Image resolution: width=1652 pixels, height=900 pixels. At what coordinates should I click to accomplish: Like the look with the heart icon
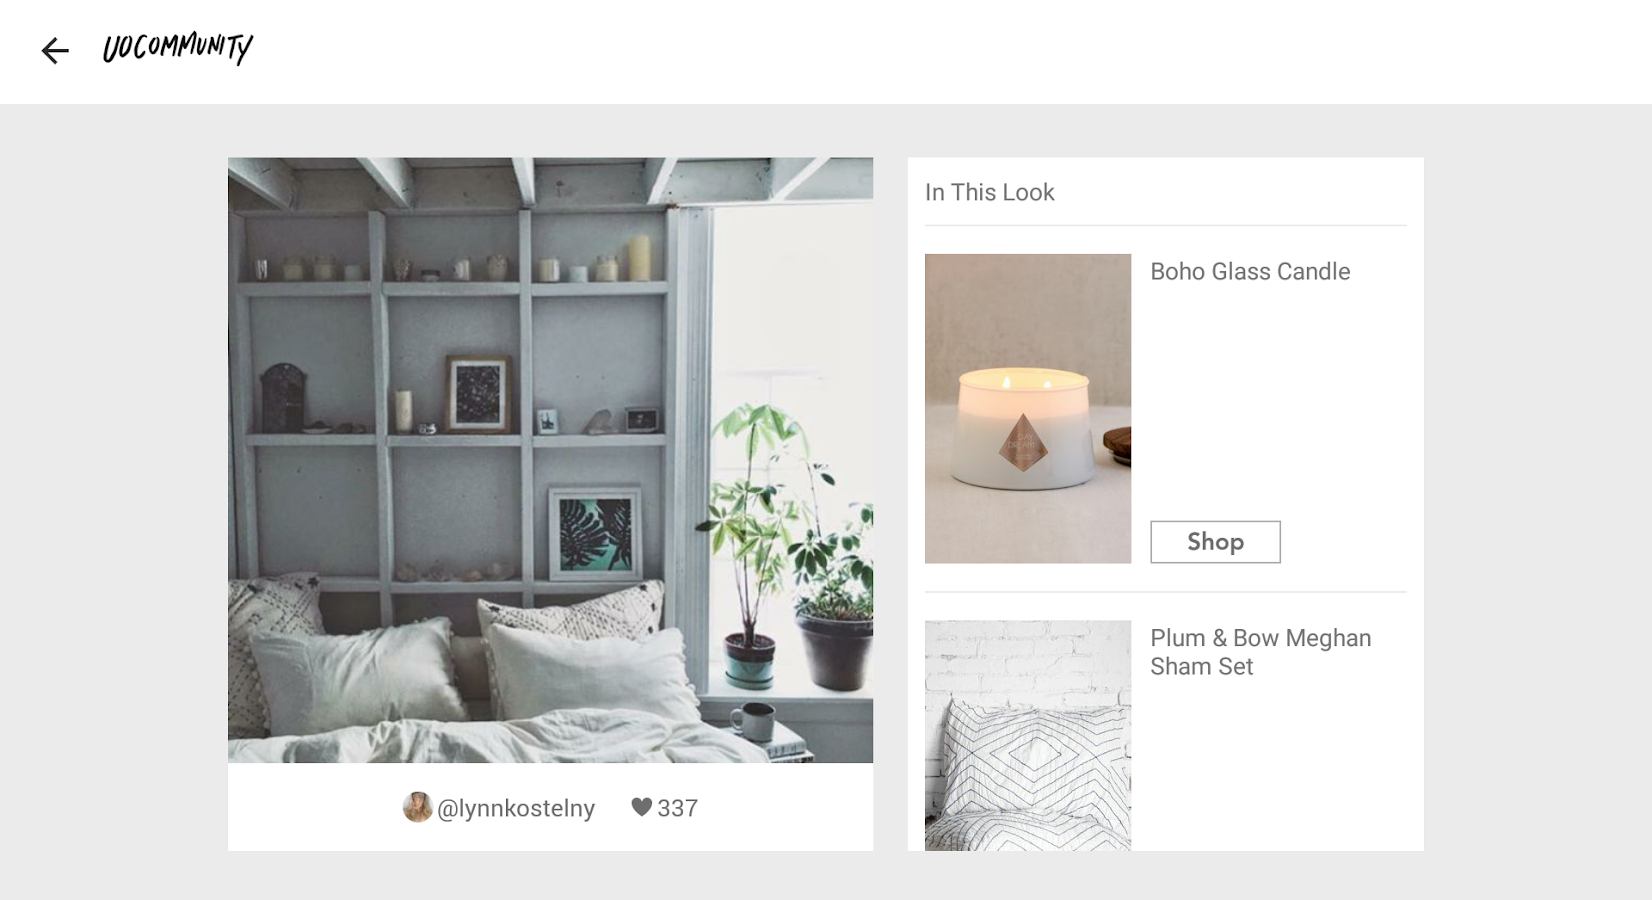coord(642,807)
